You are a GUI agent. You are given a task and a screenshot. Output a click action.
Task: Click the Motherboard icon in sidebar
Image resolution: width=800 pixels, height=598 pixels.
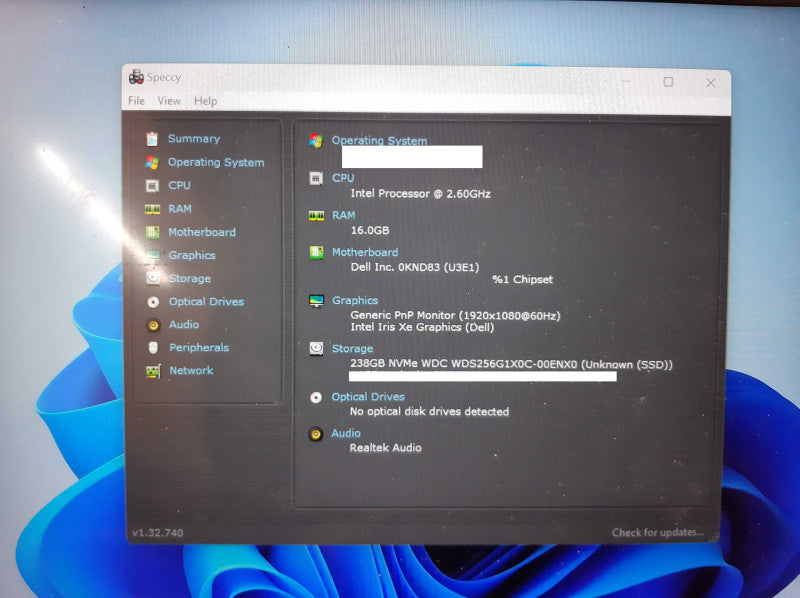[x=152, y=232]
